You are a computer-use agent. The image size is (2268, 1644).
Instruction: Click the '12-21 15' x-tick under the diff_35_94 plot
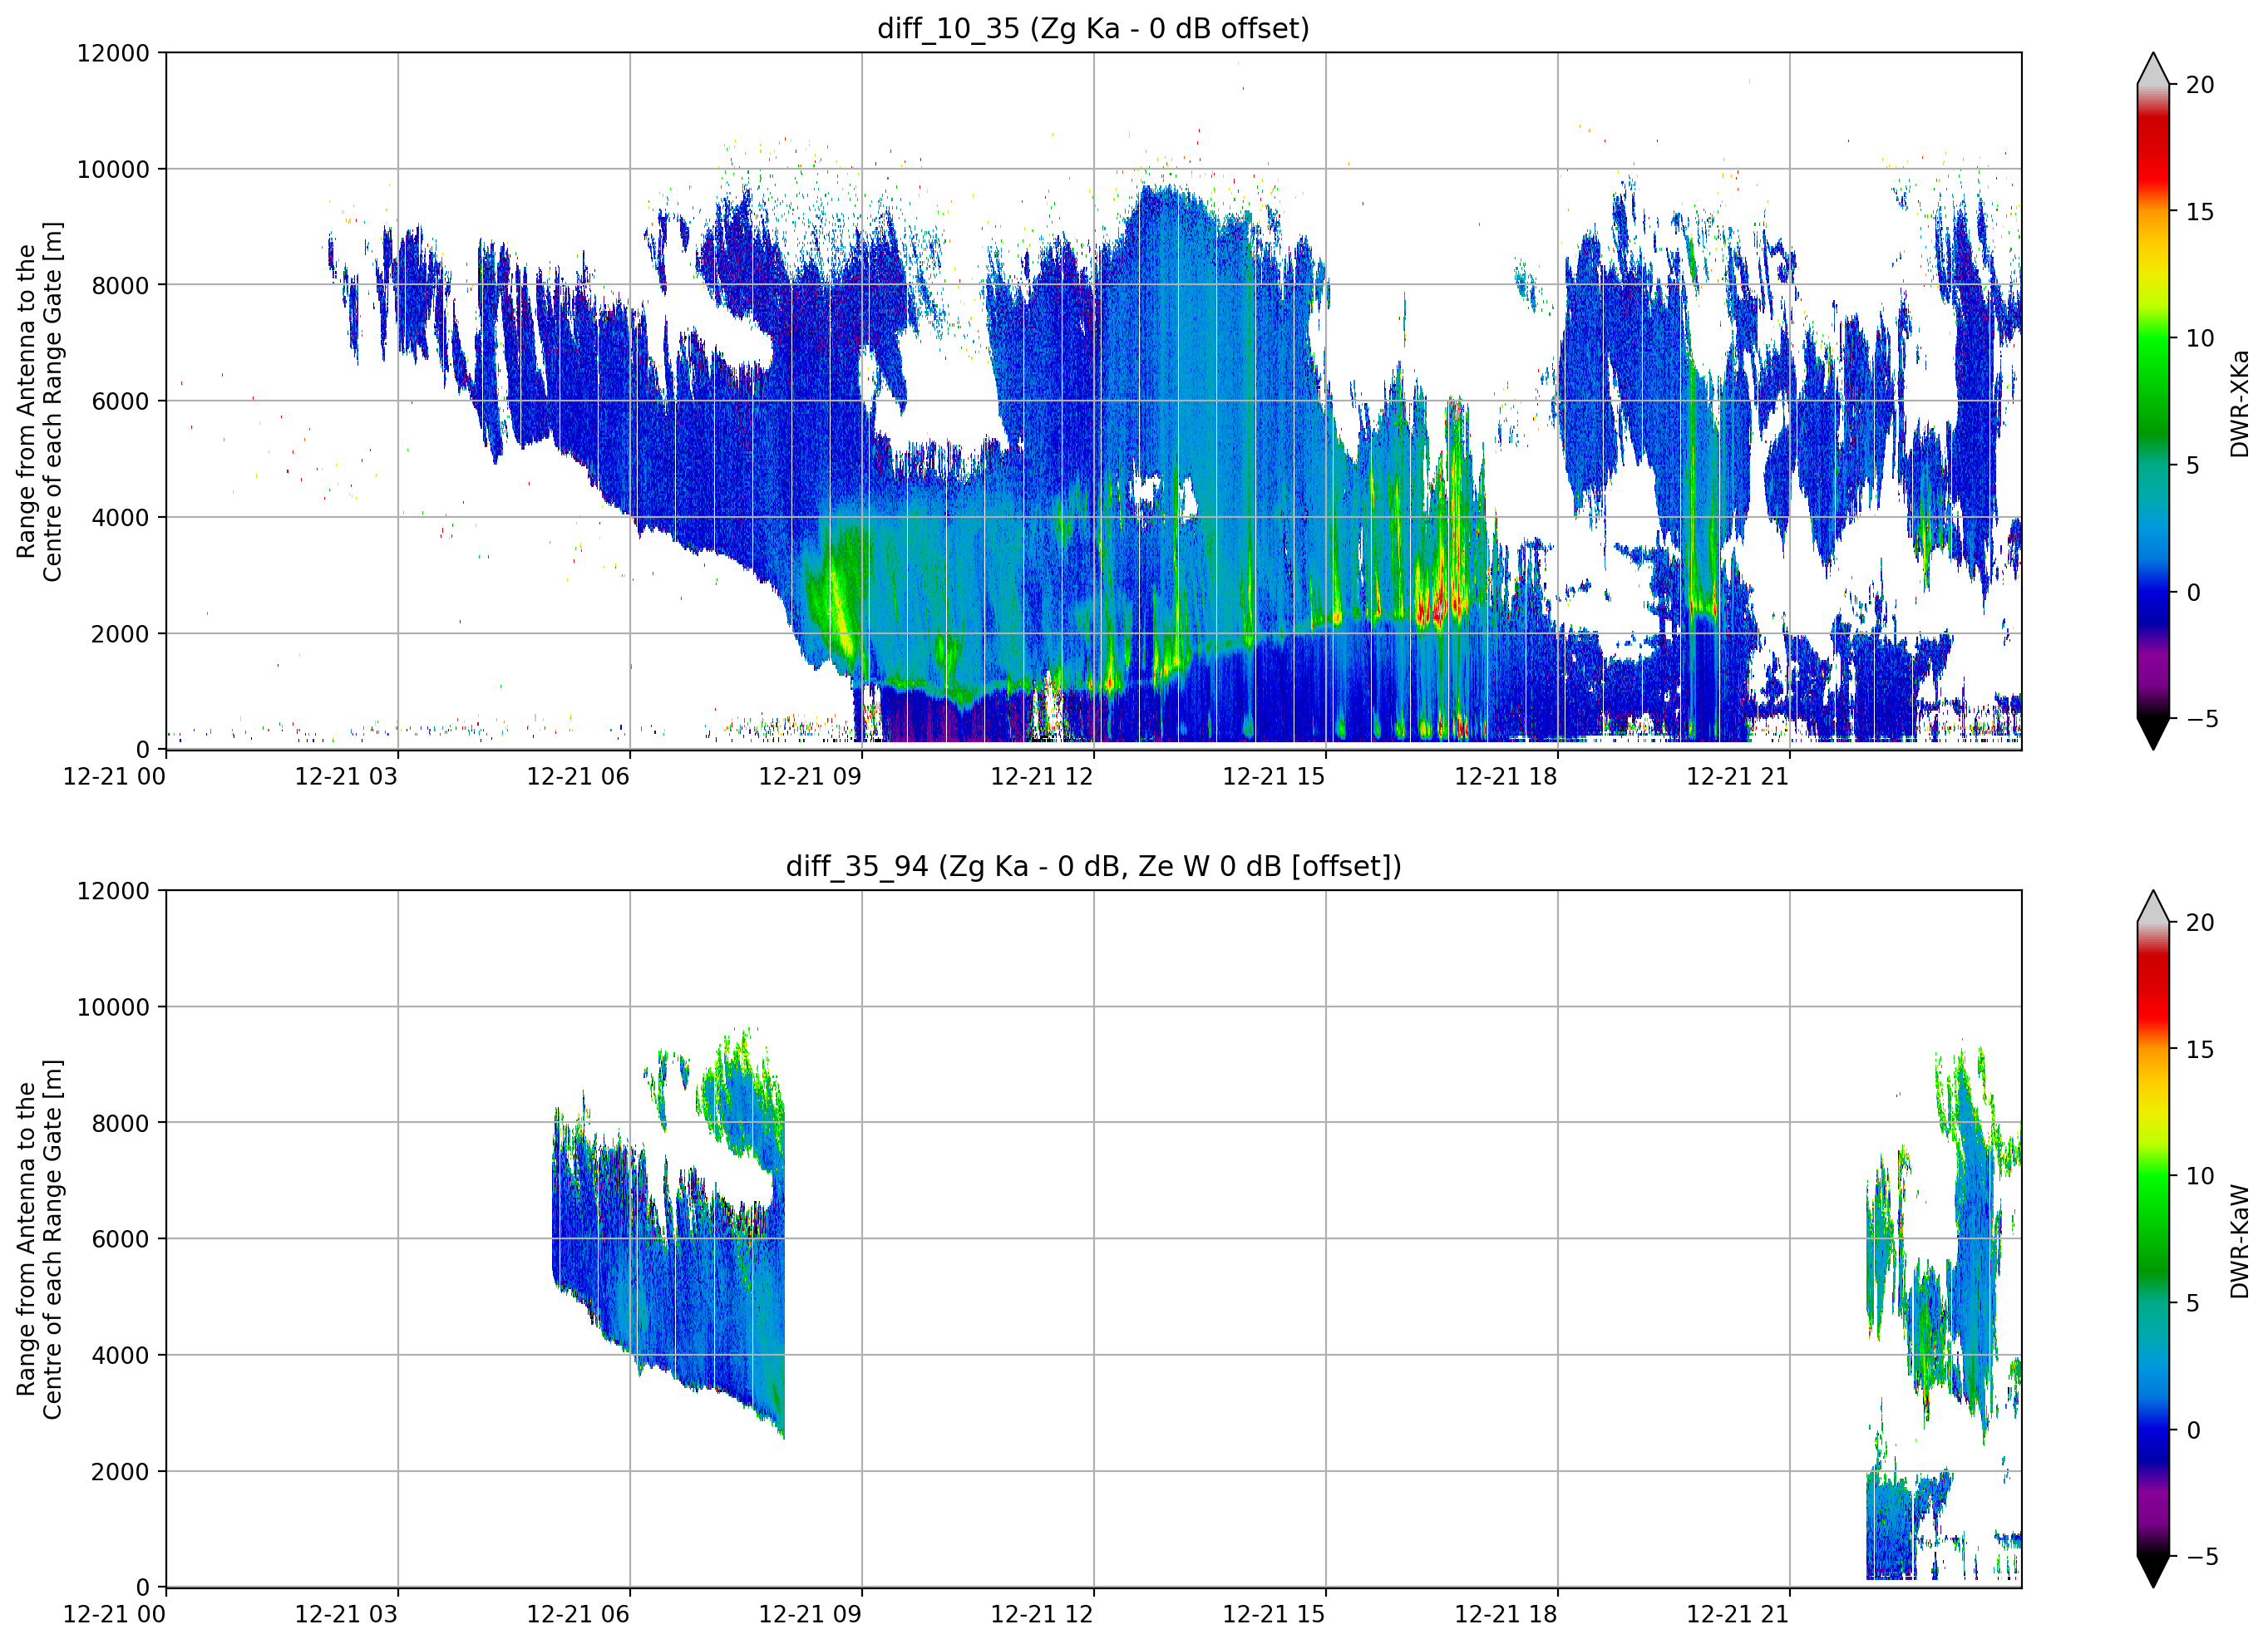pyautogui.click(x=1274, y=1614)
